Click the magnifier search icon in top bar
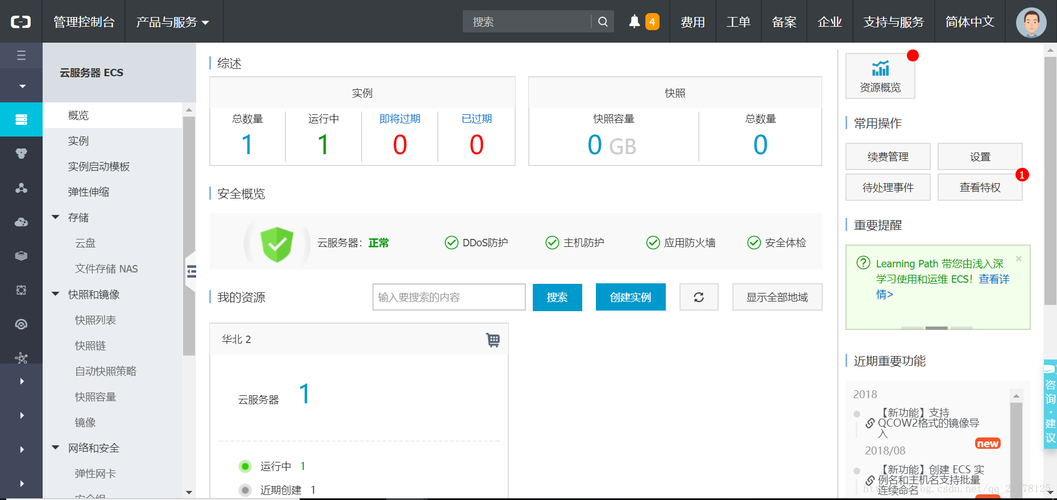This screenshot has height=500, width=1057. click(603, 22)
